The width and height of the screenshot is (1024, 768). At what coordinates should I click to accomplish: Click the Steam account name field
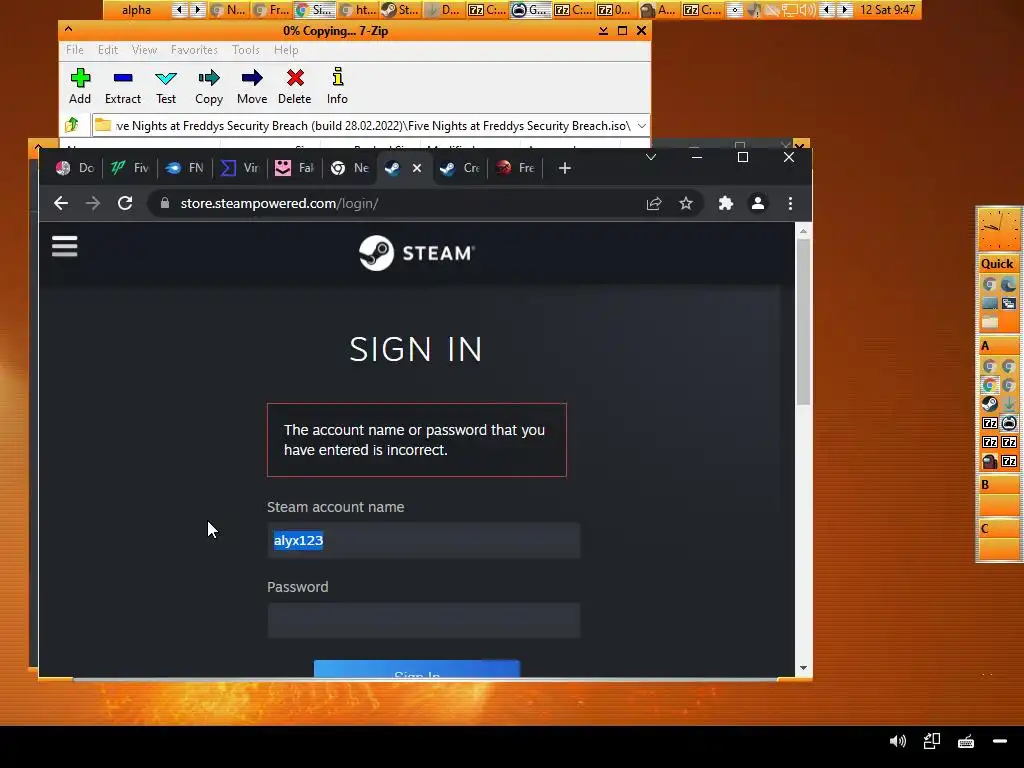423,540
